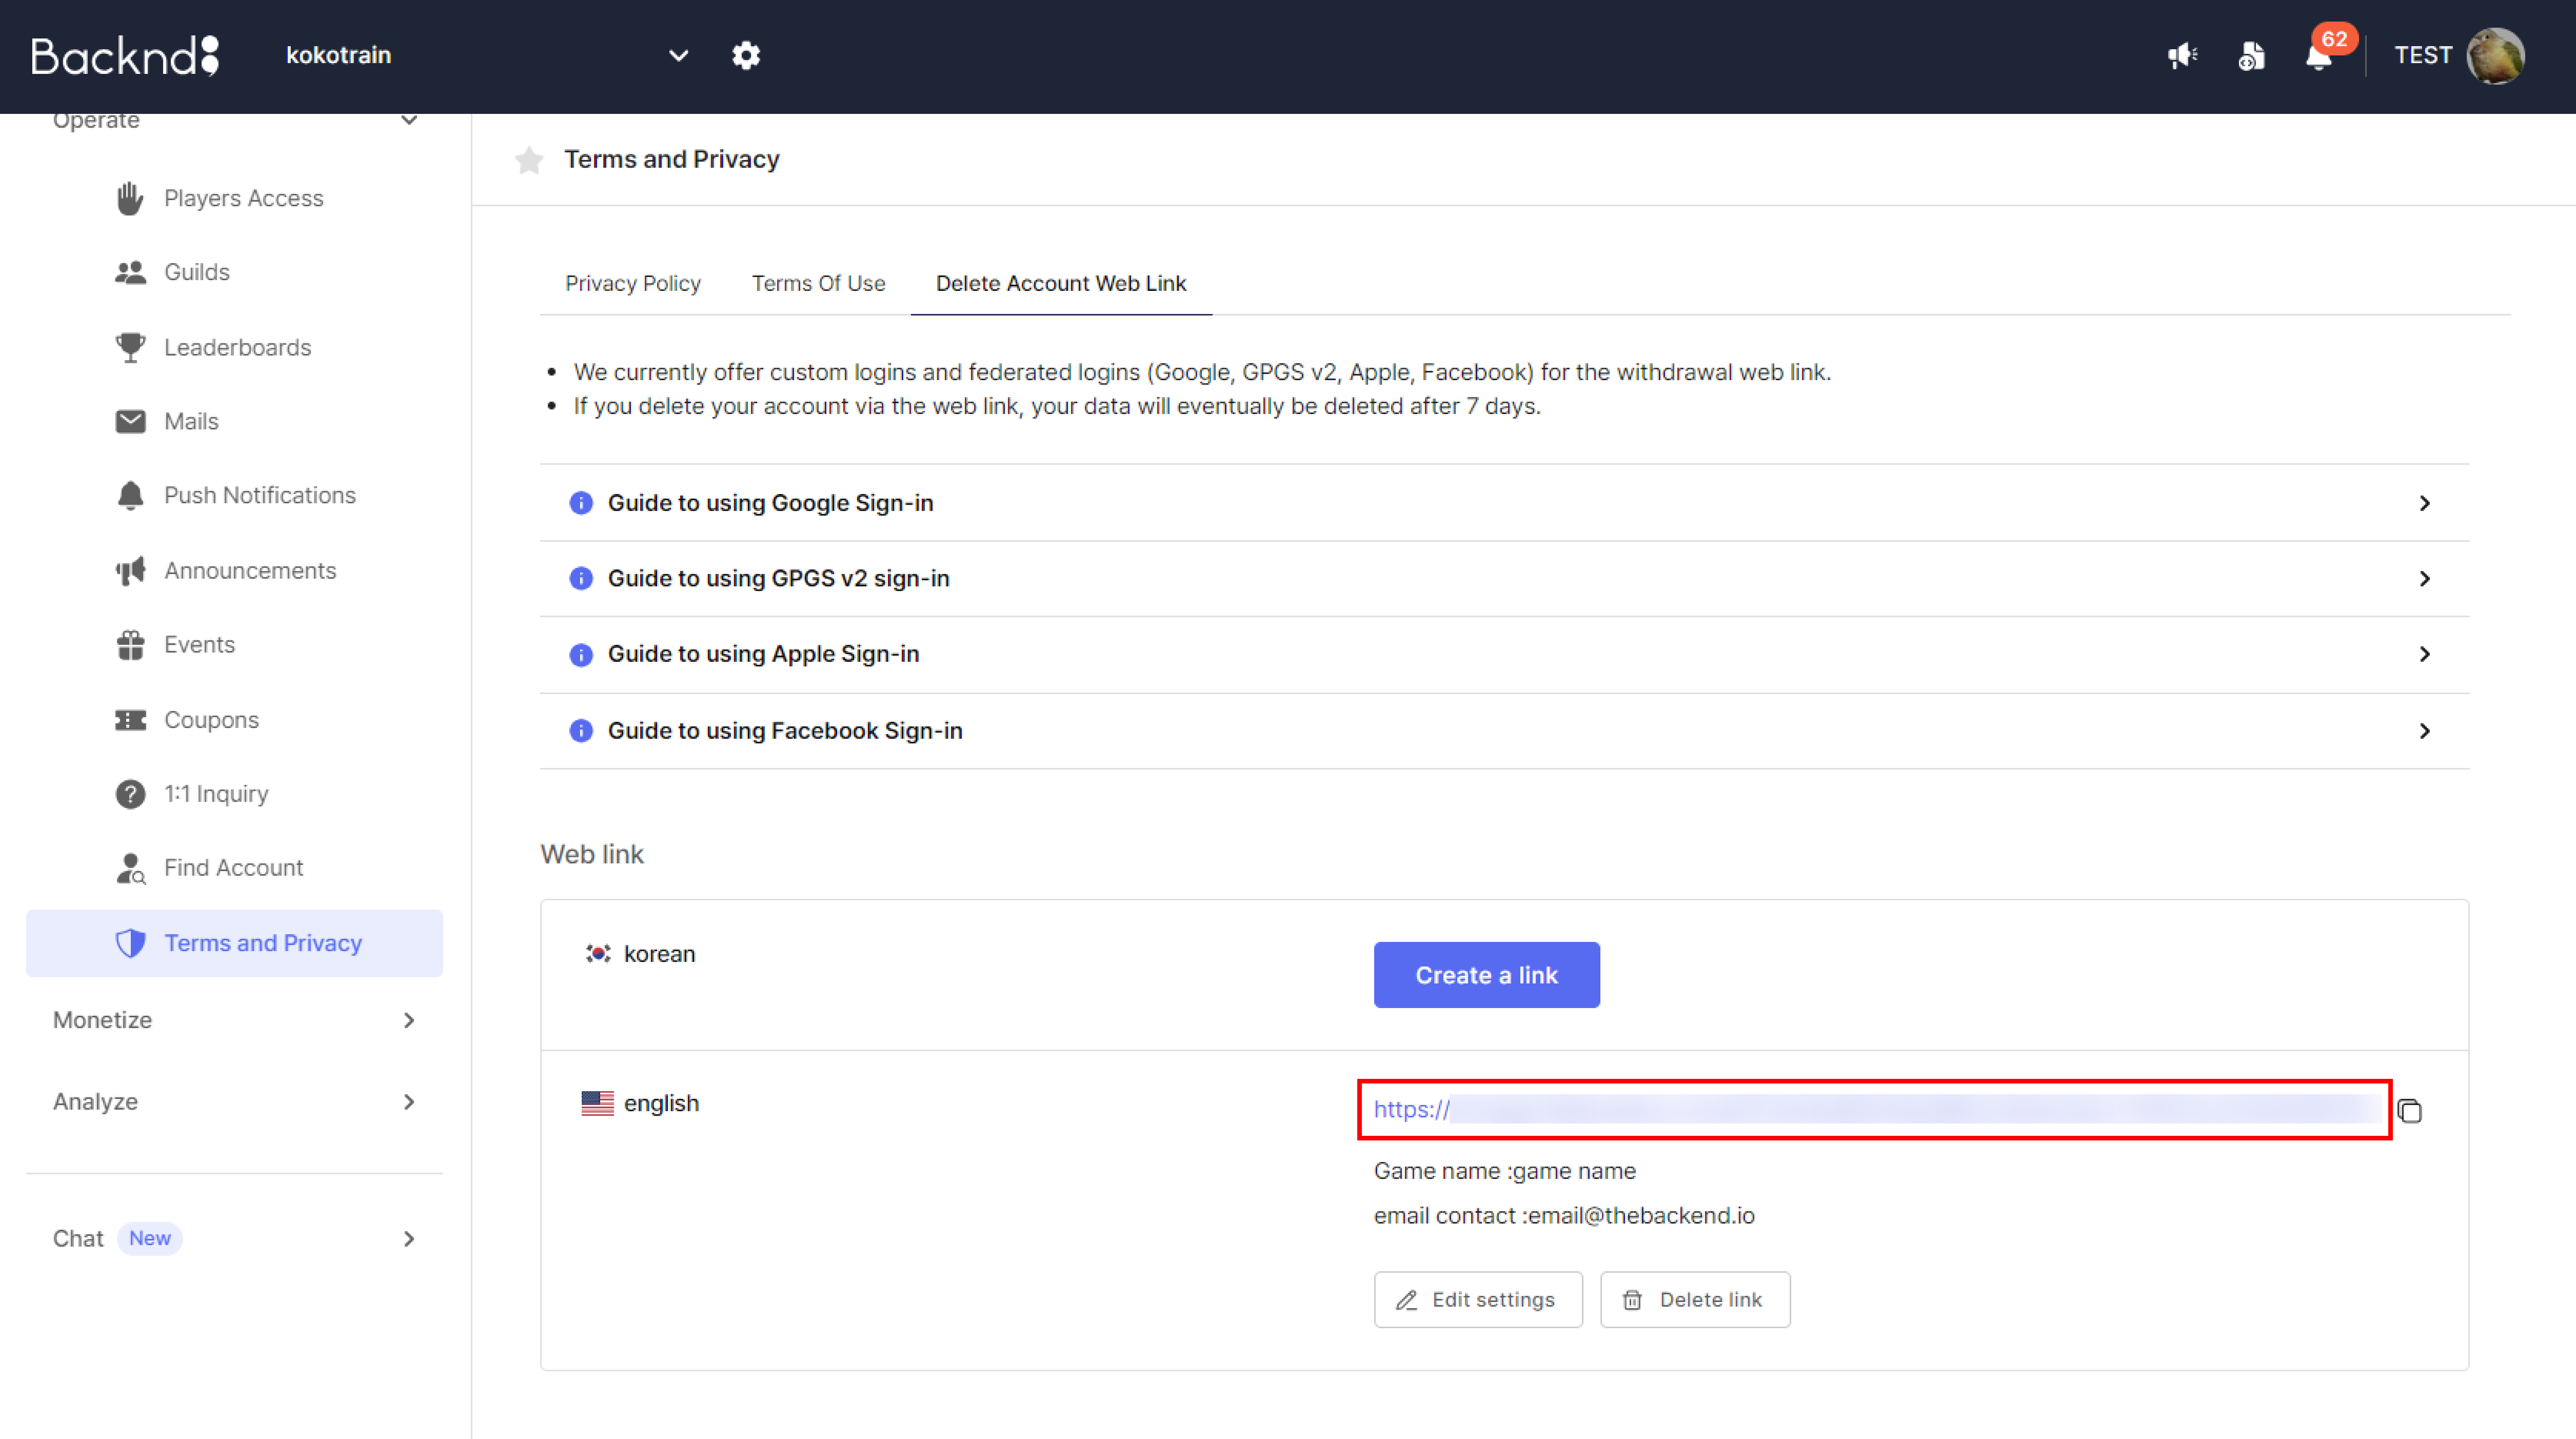Open the Find Account section
Image resolution: width=2576 pixels, height=1439 pixels.
click(x=233, y=867)
